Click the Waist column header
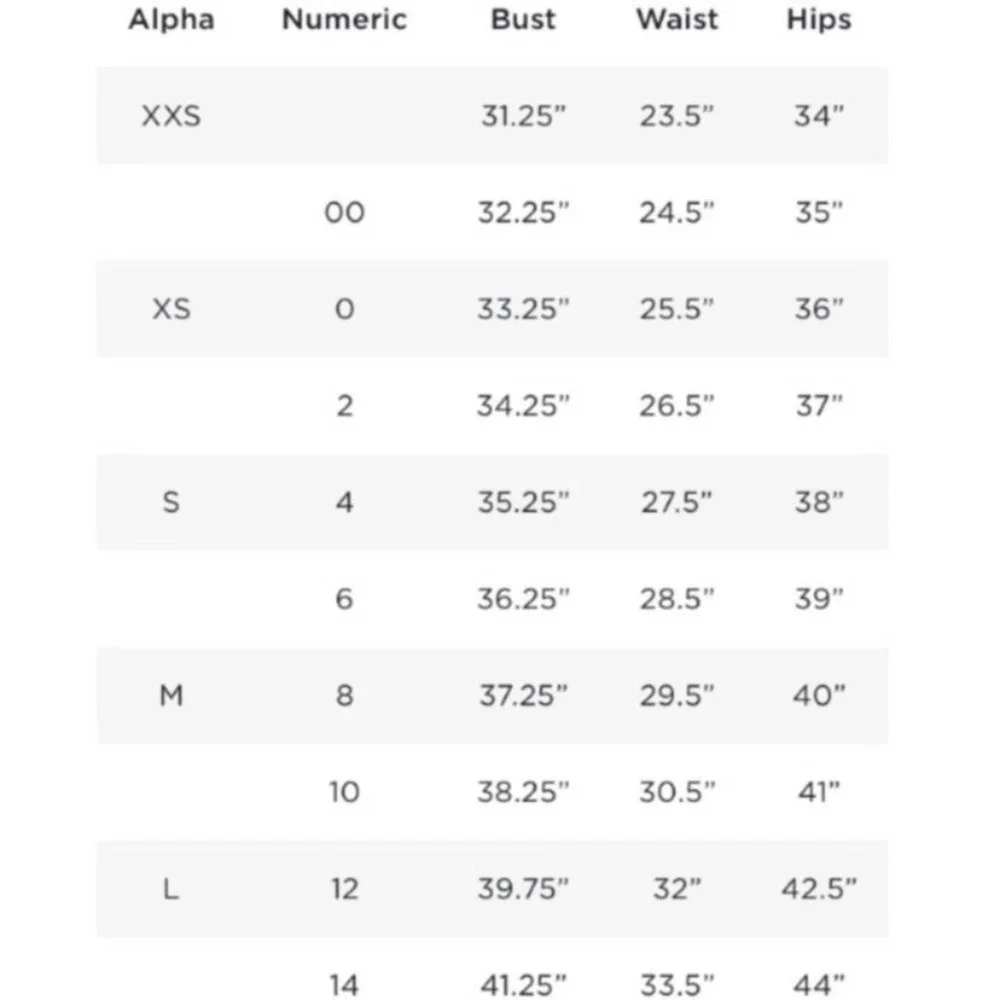 point(677,20)
